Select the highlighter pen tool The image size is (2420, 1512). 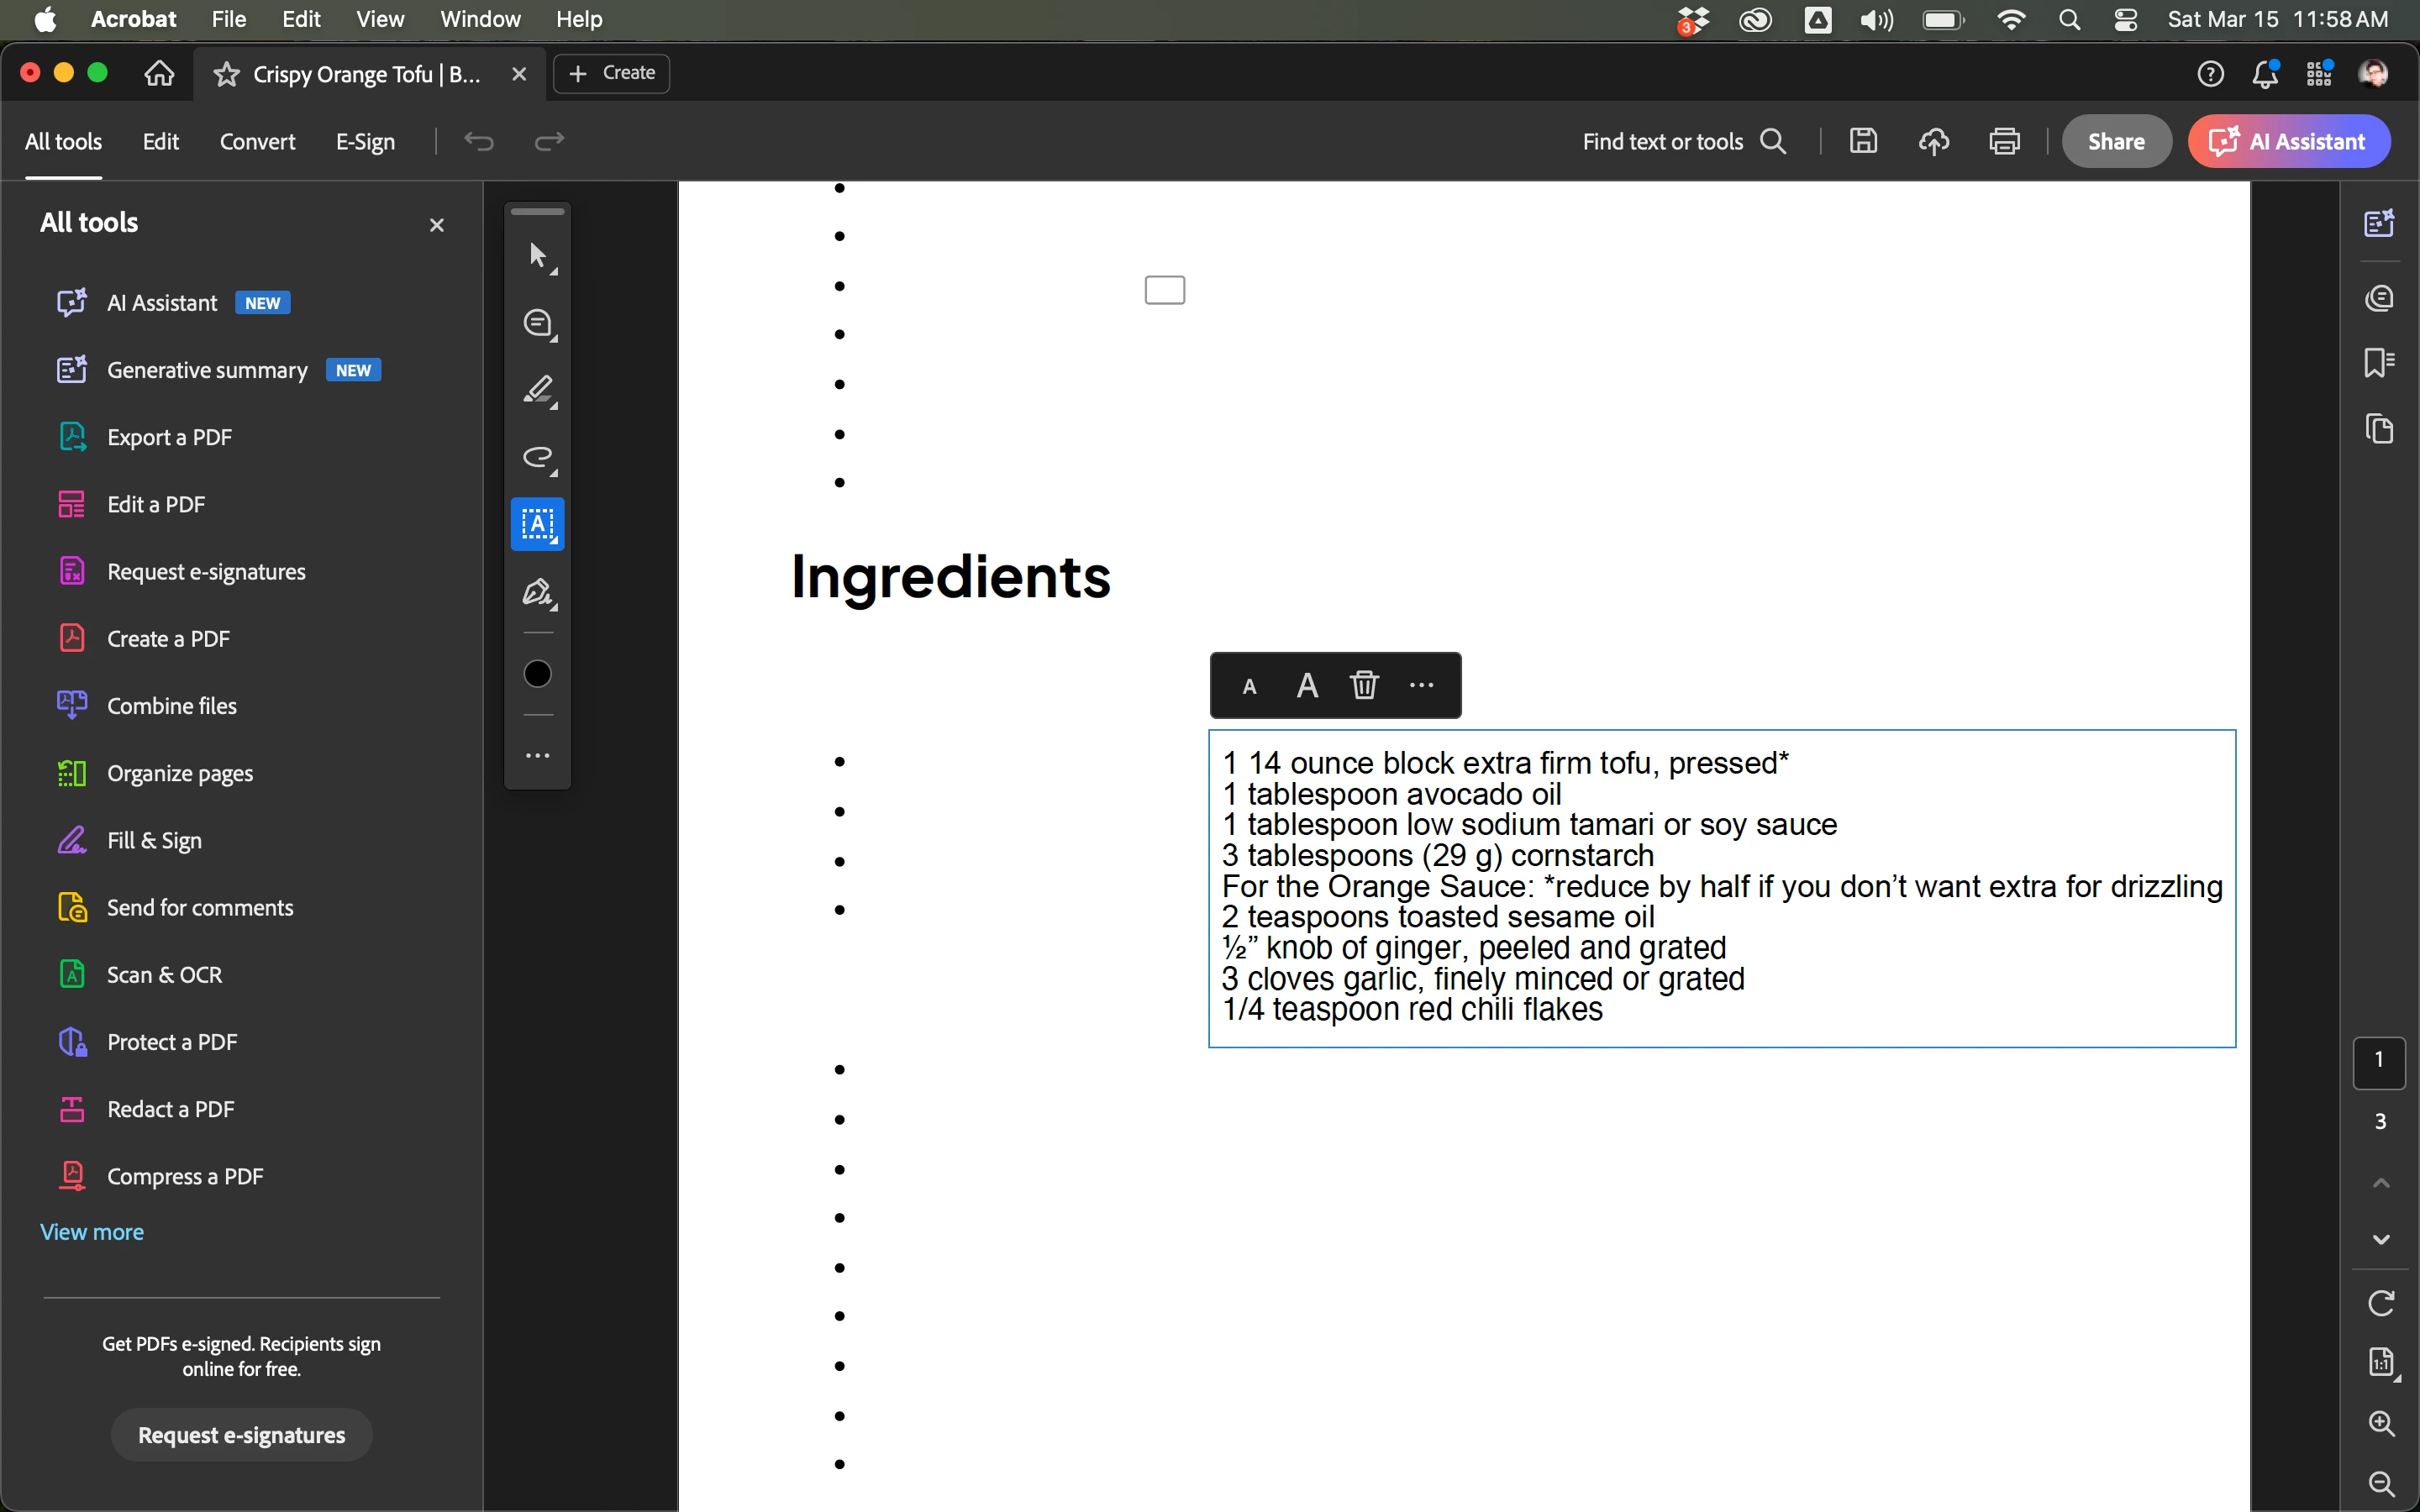(538, 390)
